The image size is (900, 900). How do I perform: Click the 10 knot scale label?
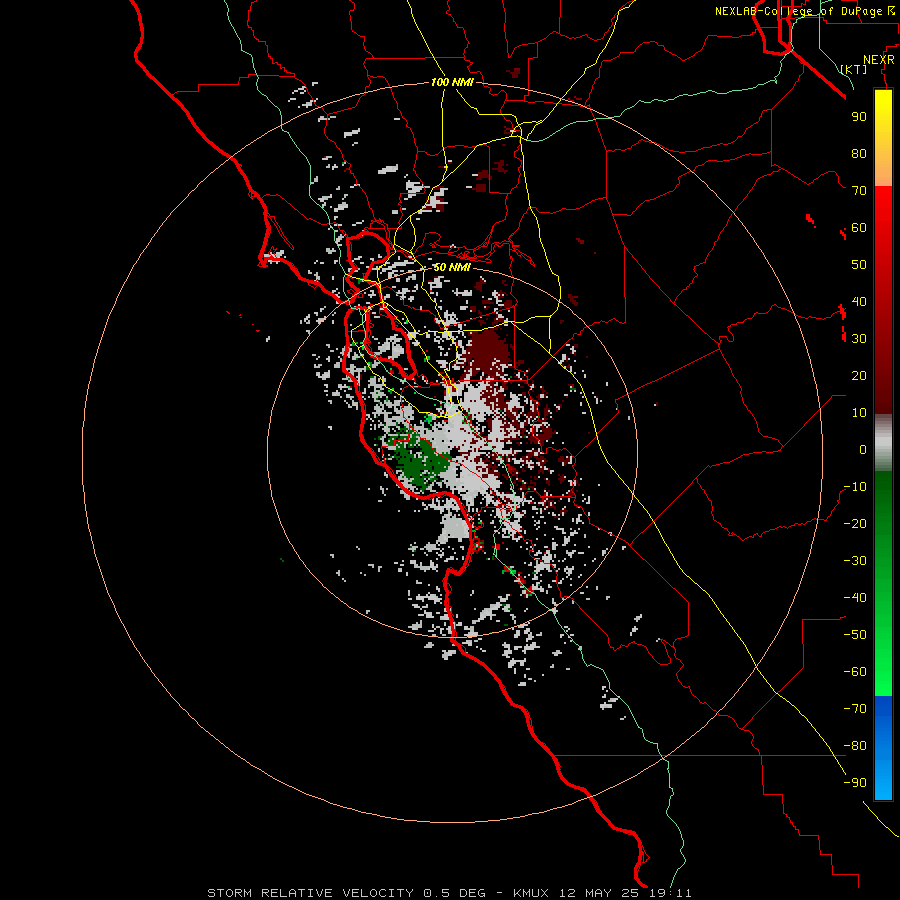[x=859, y=413]
